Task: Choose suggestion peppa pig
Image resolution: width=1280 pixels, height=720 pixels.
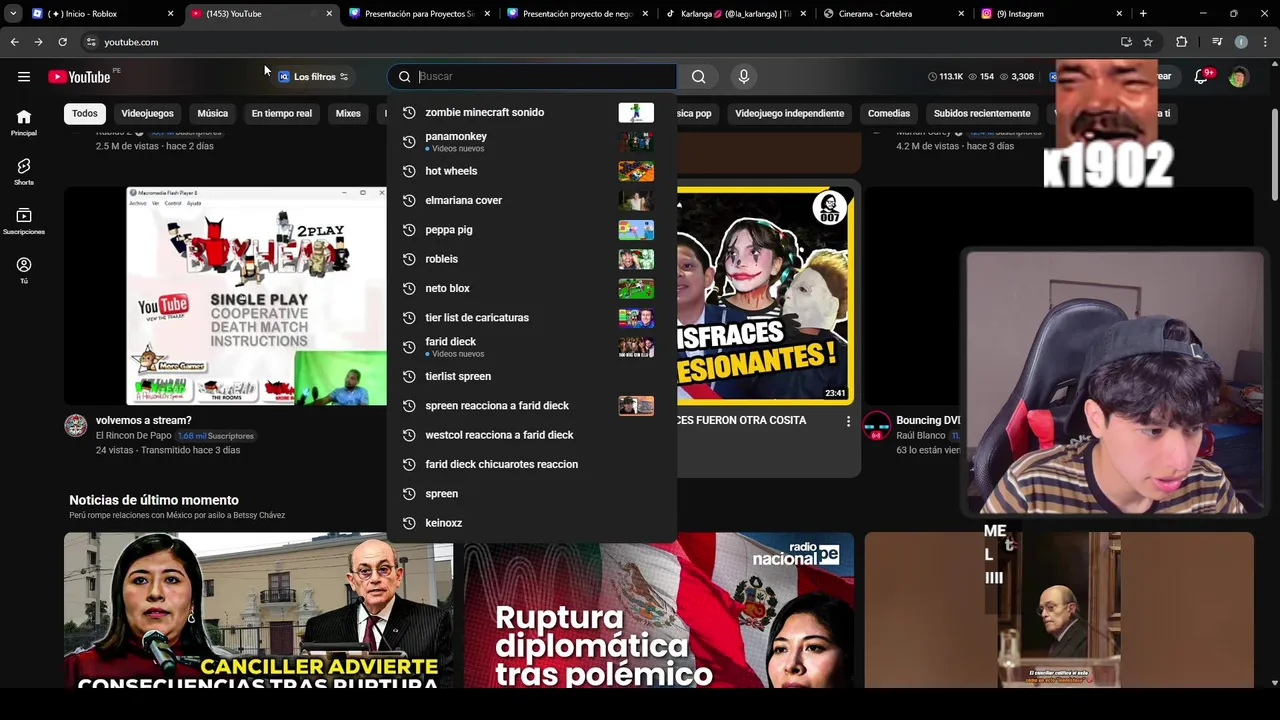Action: pos(532,230)
